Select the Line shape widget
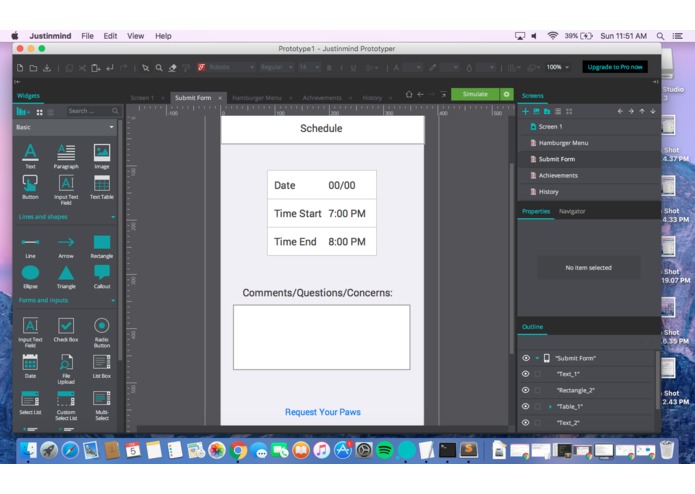695x494 pixels. tap(30, 246)
